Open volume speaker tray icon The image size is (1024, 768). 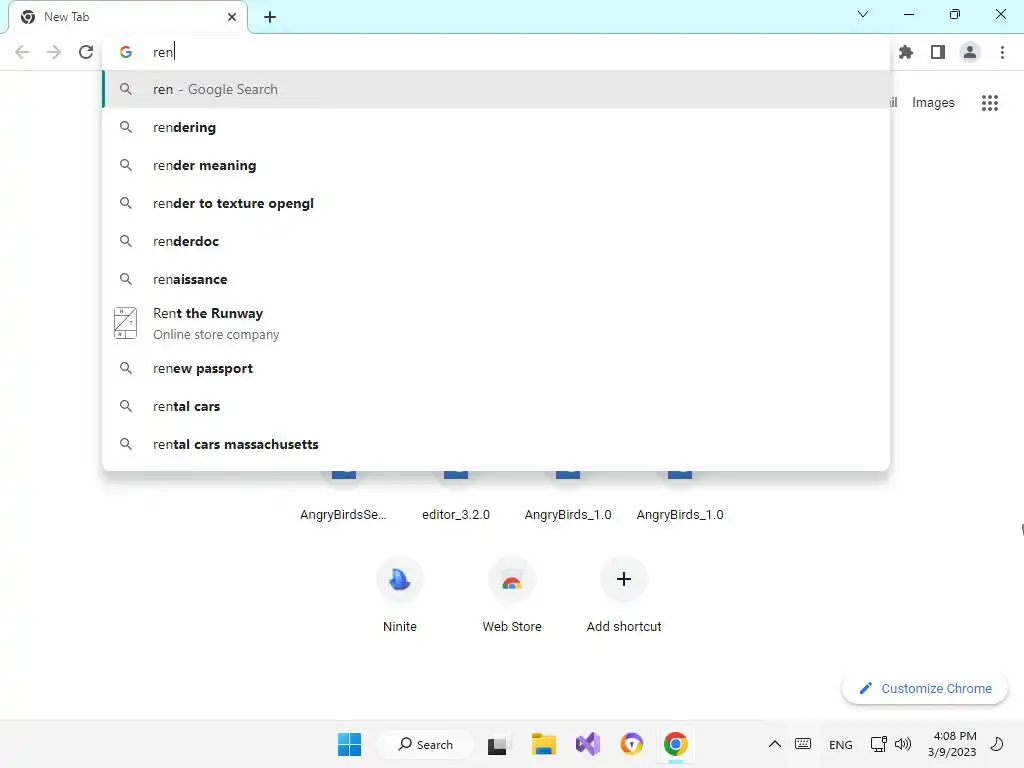point(903,744)
